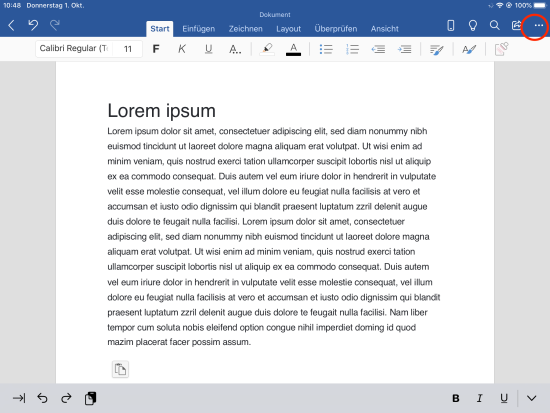Toggle bold with the F button
The height and width of the screenshot is (413, 550).
pyautogui.click(x=156, y=49)
